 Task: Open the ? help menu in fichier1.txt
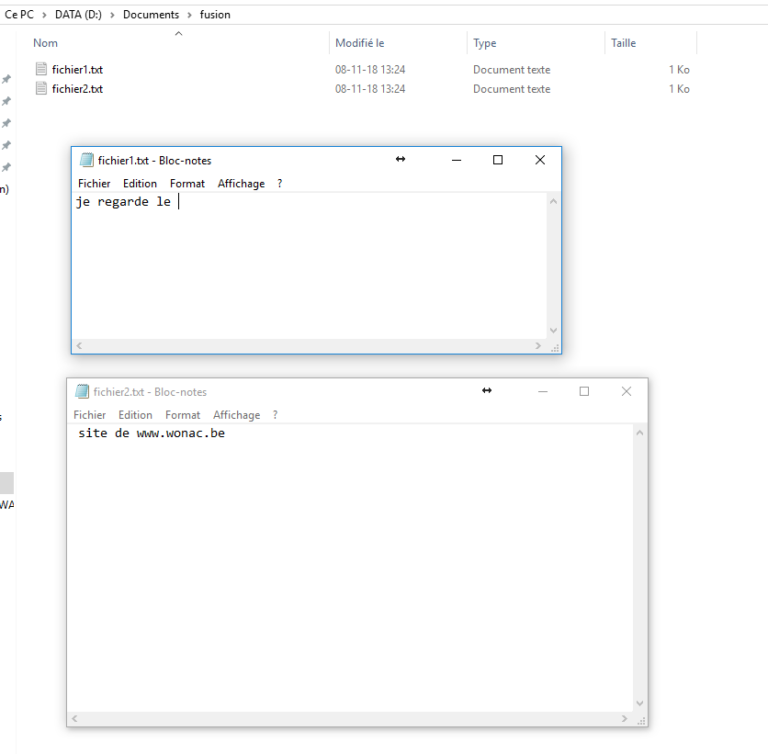coord(280,184)
